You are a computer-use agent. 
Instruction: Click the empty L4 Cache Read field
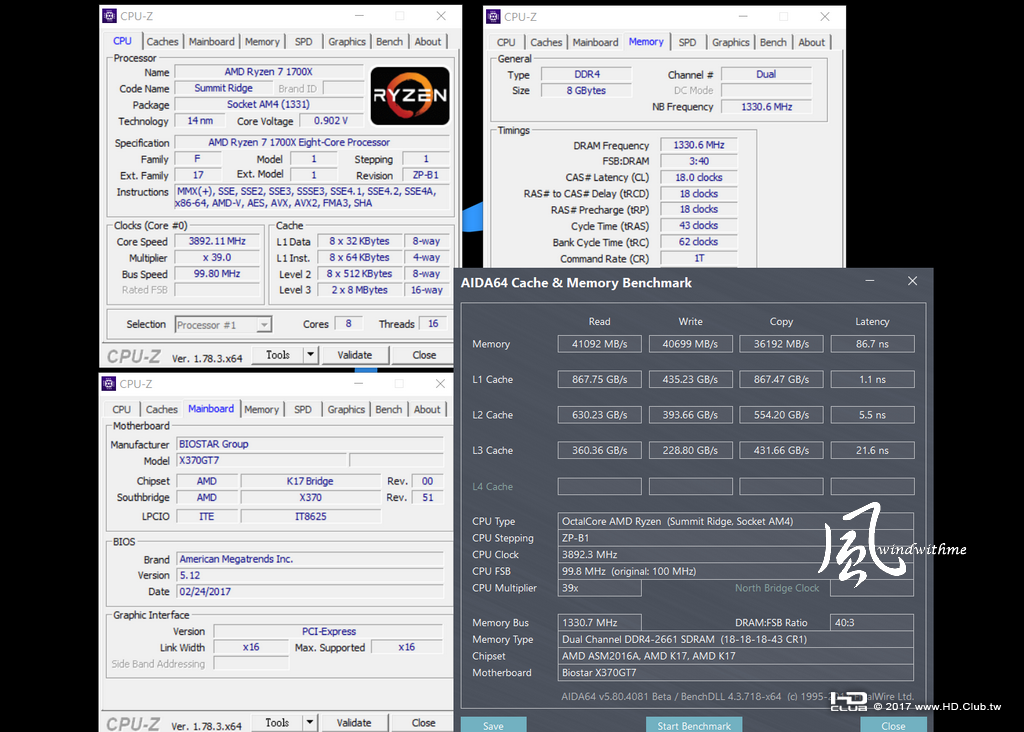(600, 486)
